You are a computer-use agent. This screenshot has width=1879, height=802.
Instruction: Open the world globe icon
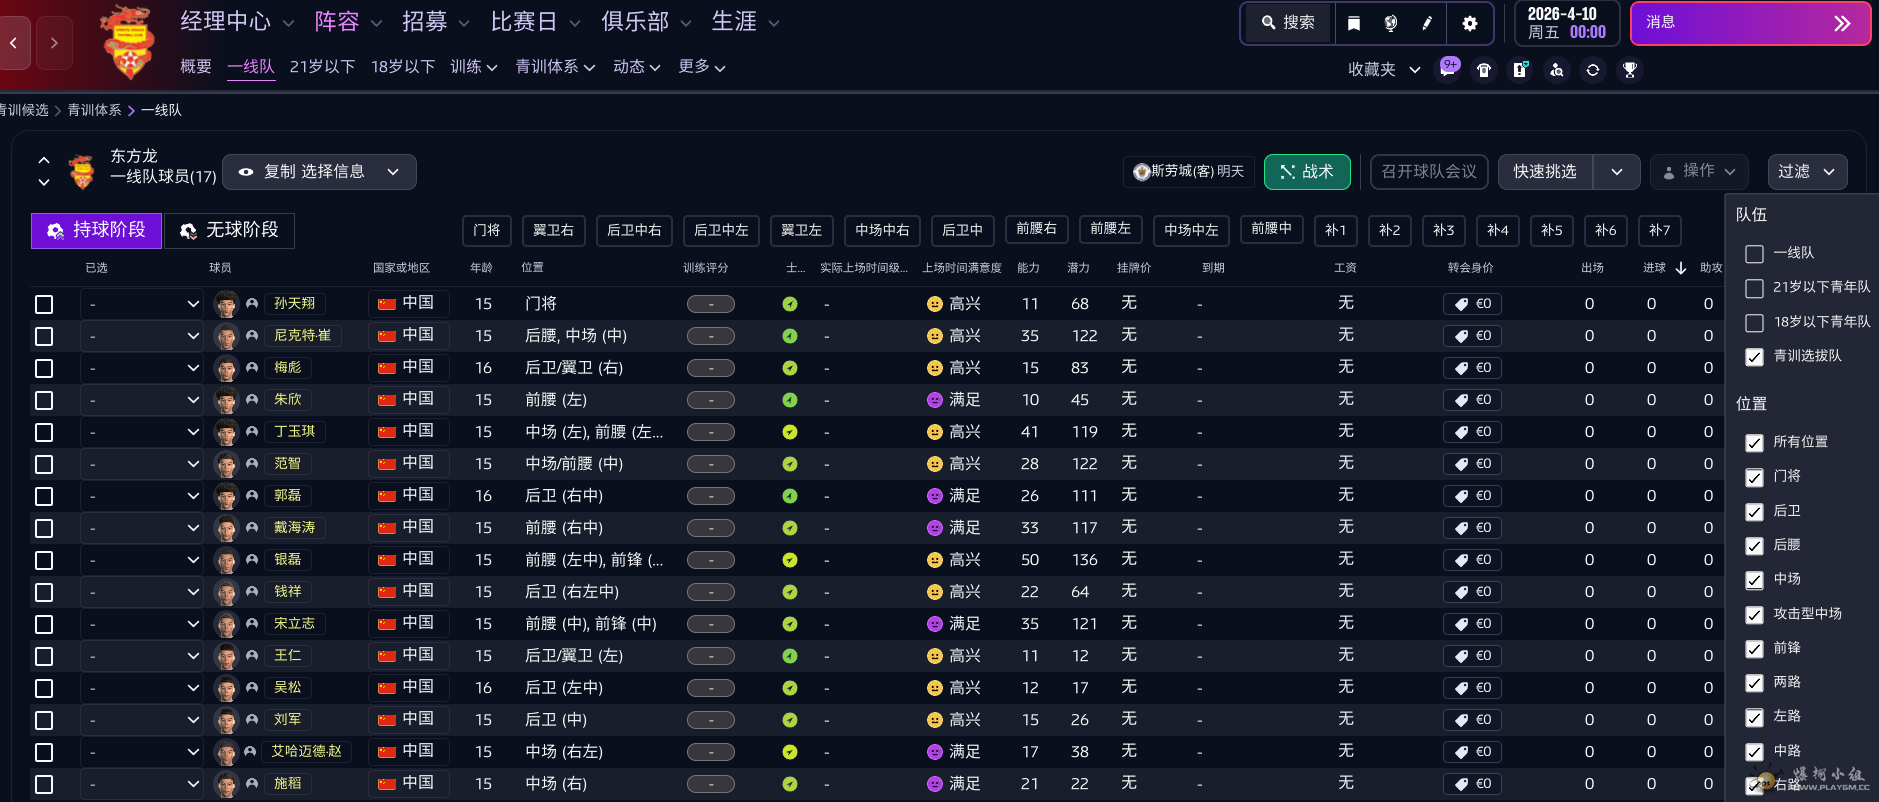[1390, 23]
